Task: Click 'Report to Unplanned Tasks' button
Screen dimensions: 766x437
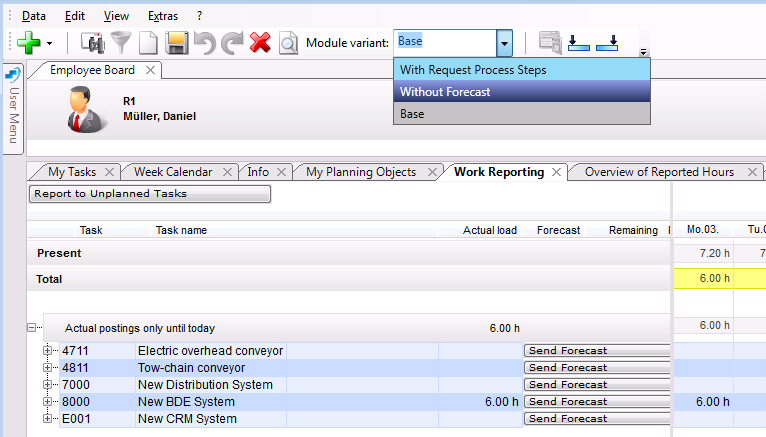Action: 150,194
